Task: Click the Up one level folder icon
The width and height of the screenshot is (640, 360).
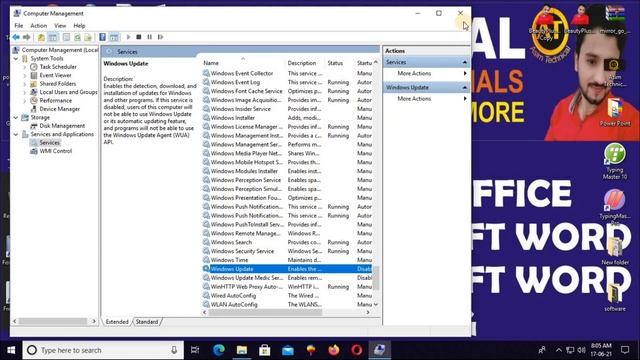Action: coord(41,37)
